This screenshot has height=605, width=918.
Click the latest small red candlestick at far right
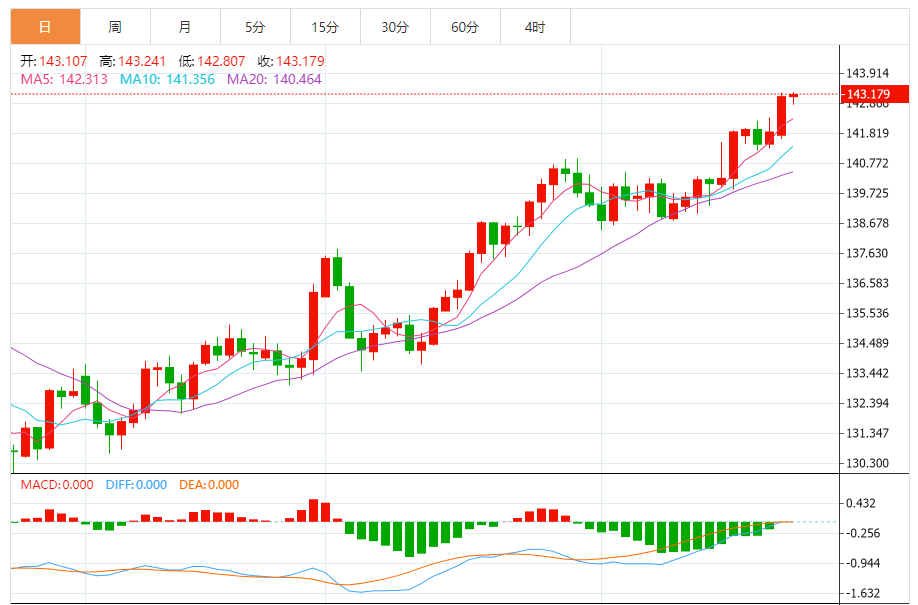[793, 97]
